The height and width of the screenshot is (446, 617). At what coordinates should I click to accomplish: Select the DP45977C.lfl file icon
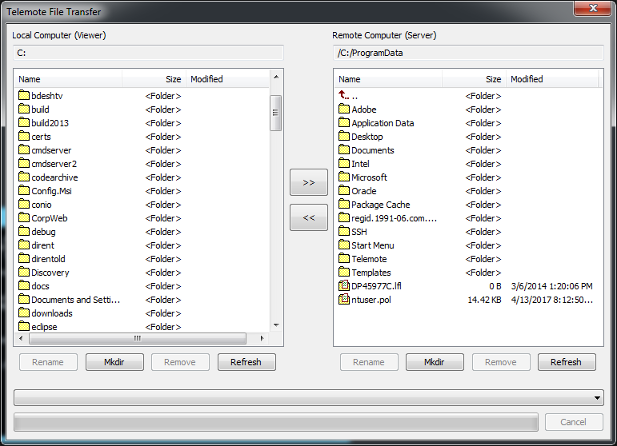click(344, 286)
